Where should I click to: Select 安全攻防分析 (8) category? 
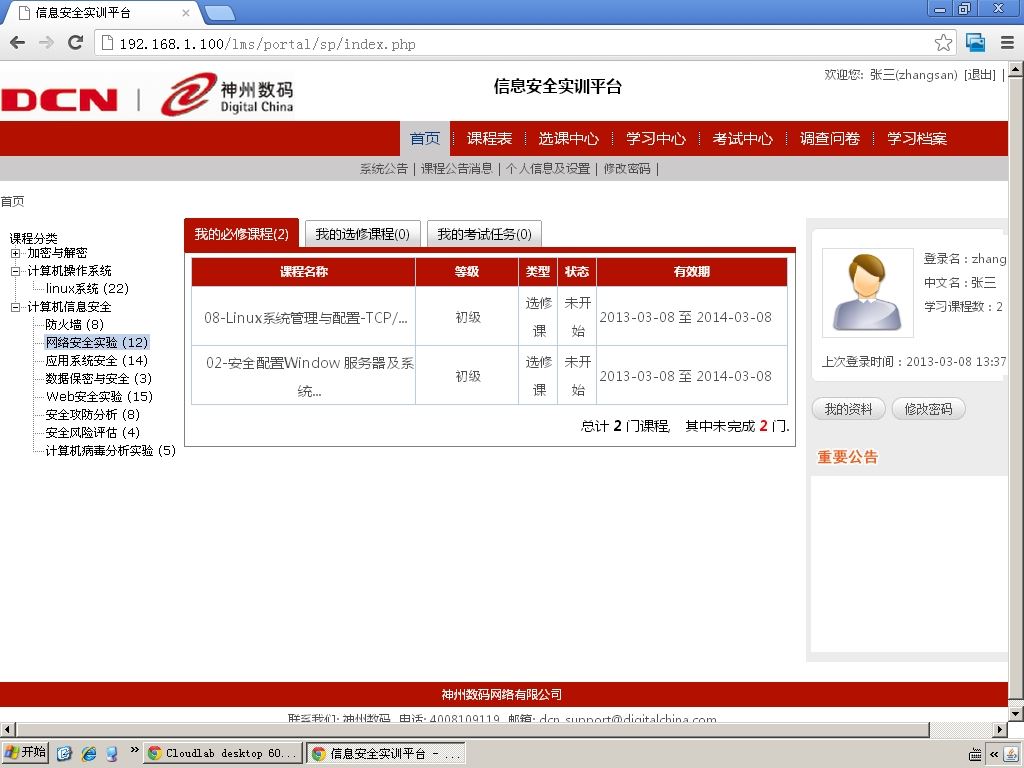(93, 415)
